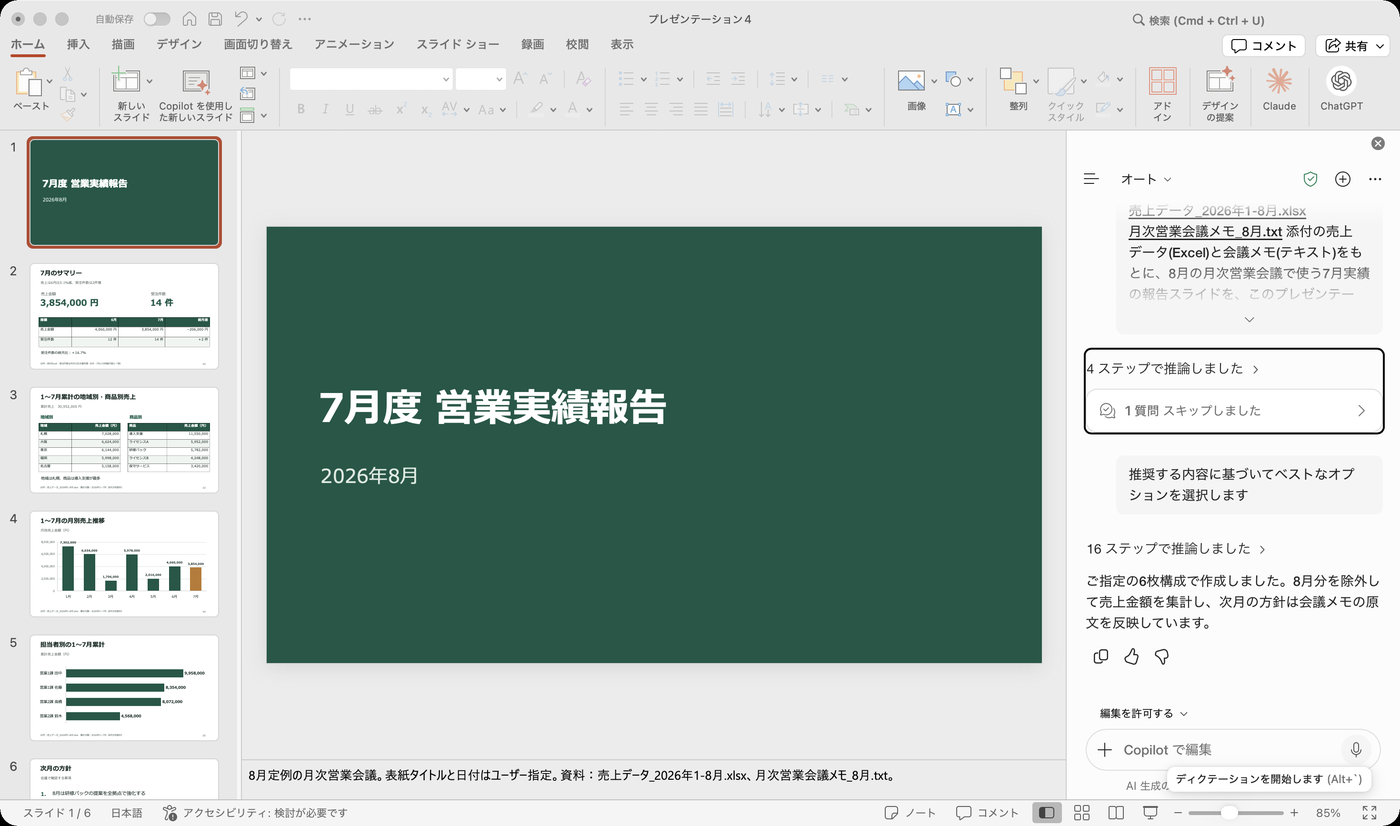Click the コメント button near share
The height and width of the screenshot is (826, 1400).
[x=1264, y=46]
